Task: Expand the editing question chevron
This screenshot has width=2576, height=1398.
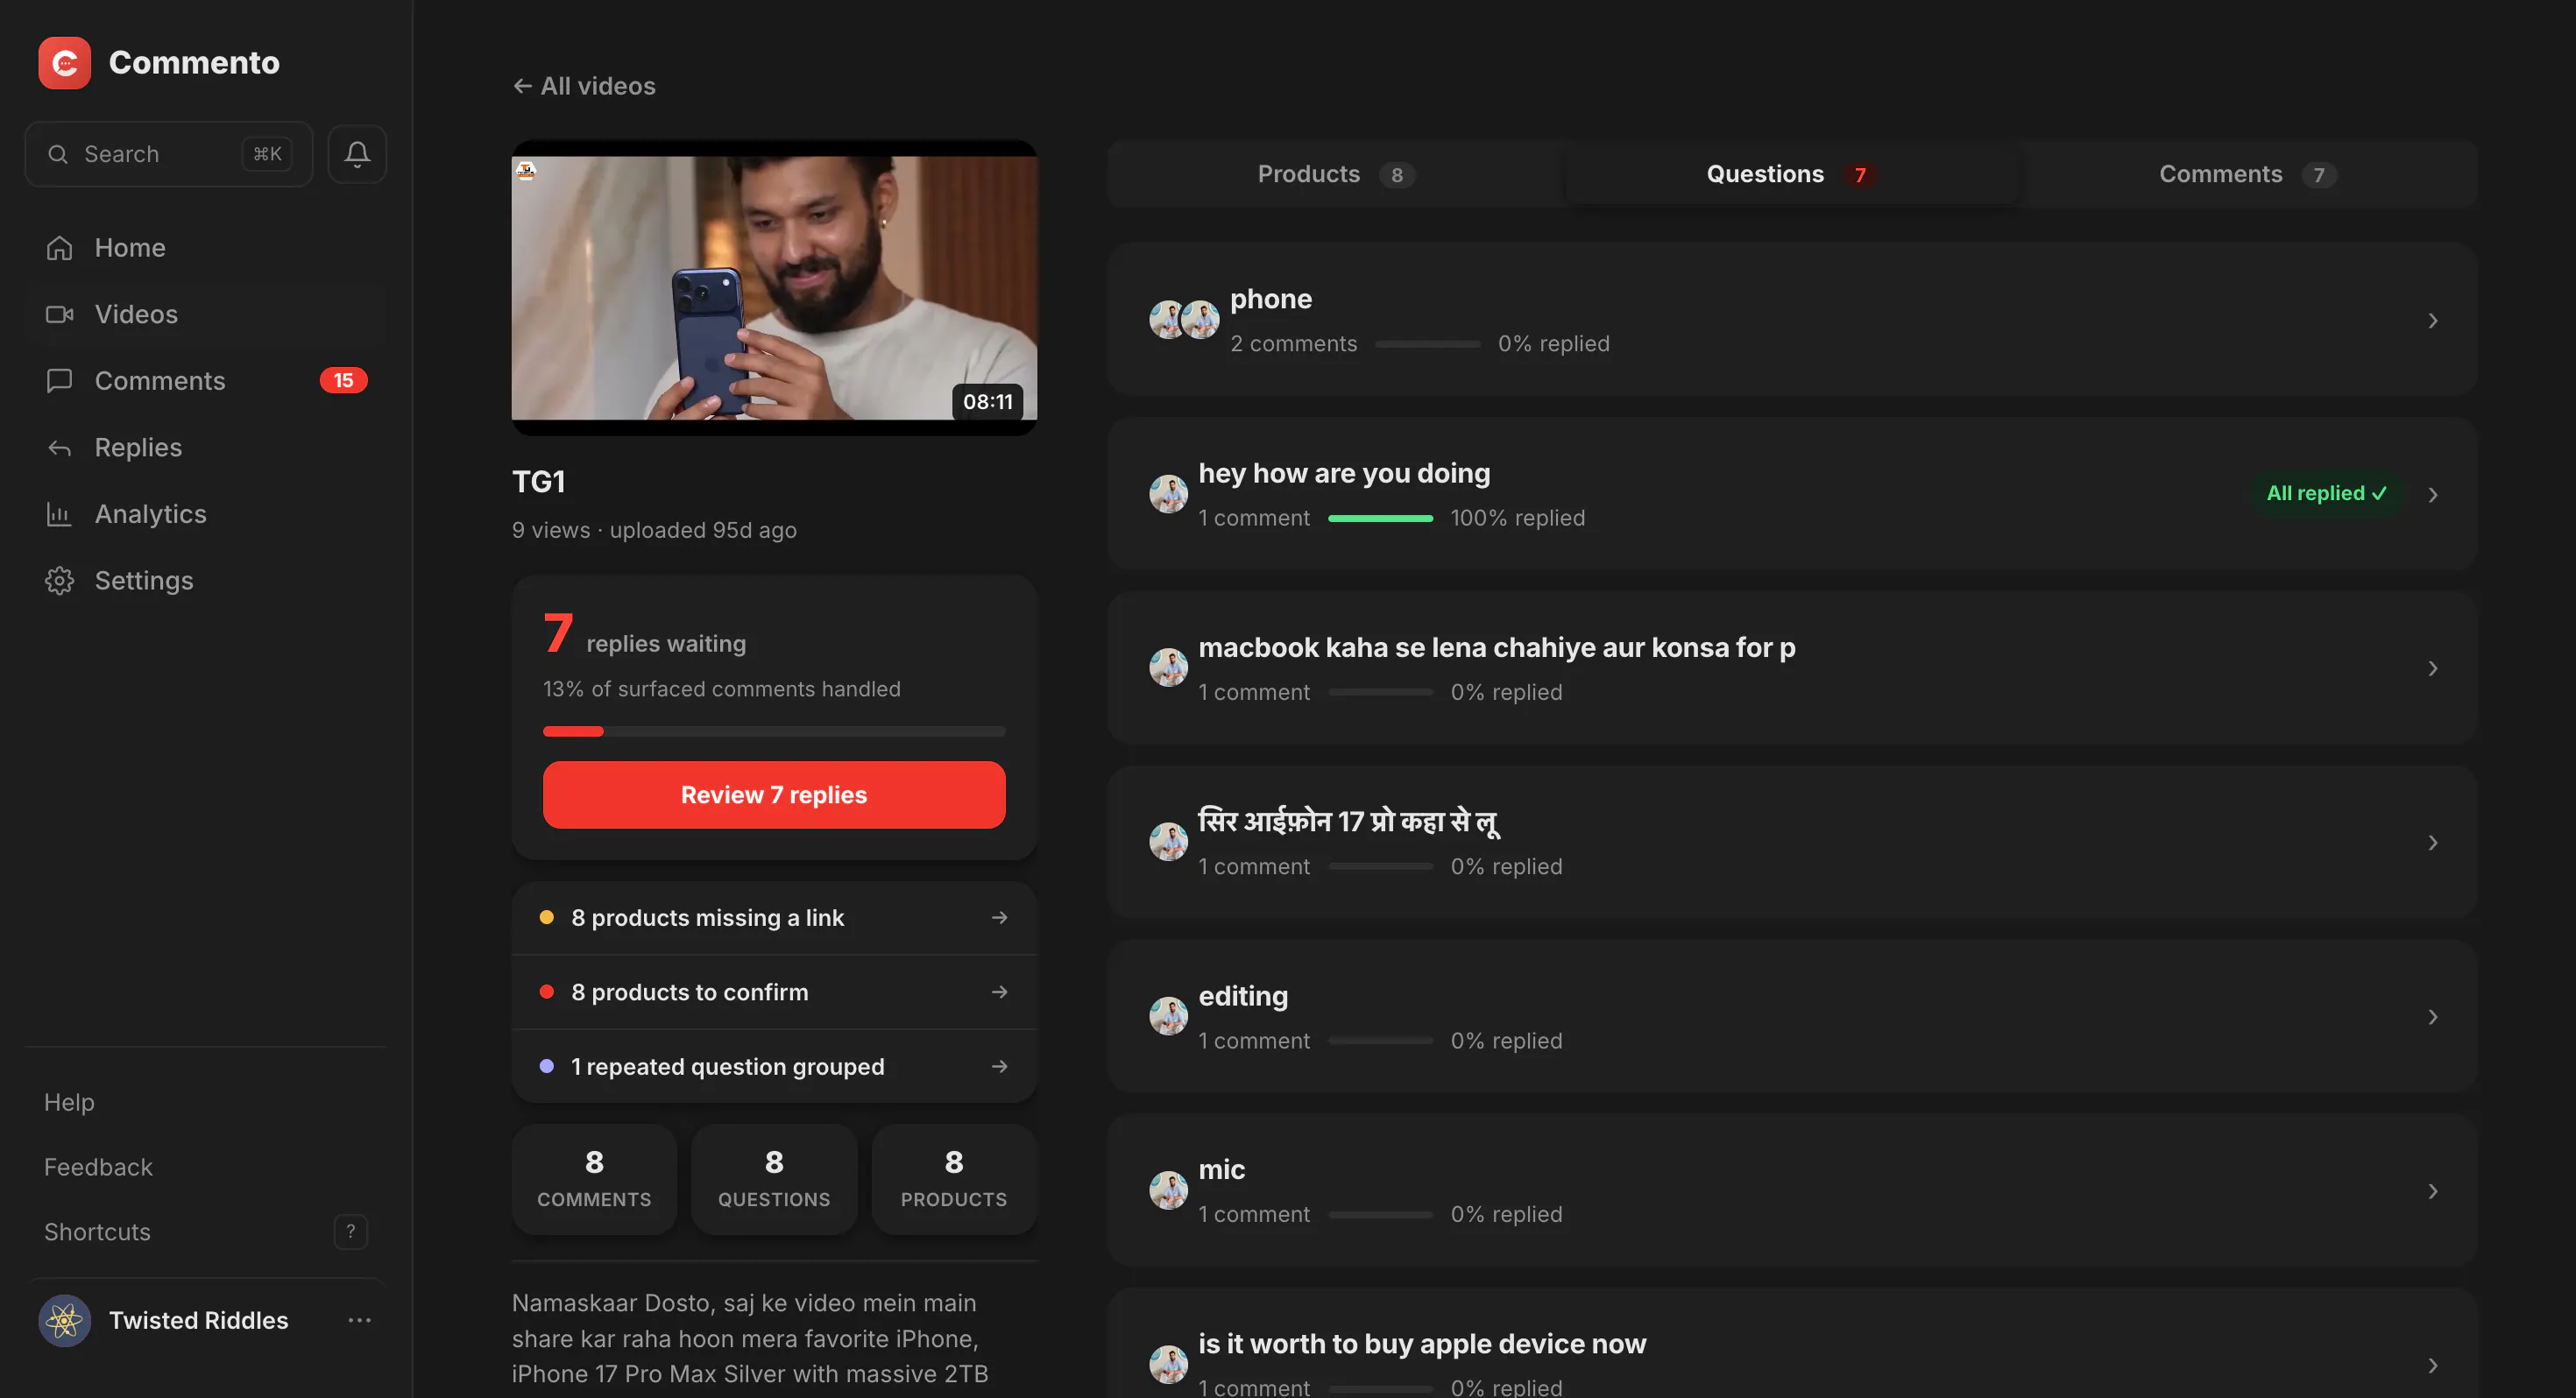Action: tap(2433, 1017)
